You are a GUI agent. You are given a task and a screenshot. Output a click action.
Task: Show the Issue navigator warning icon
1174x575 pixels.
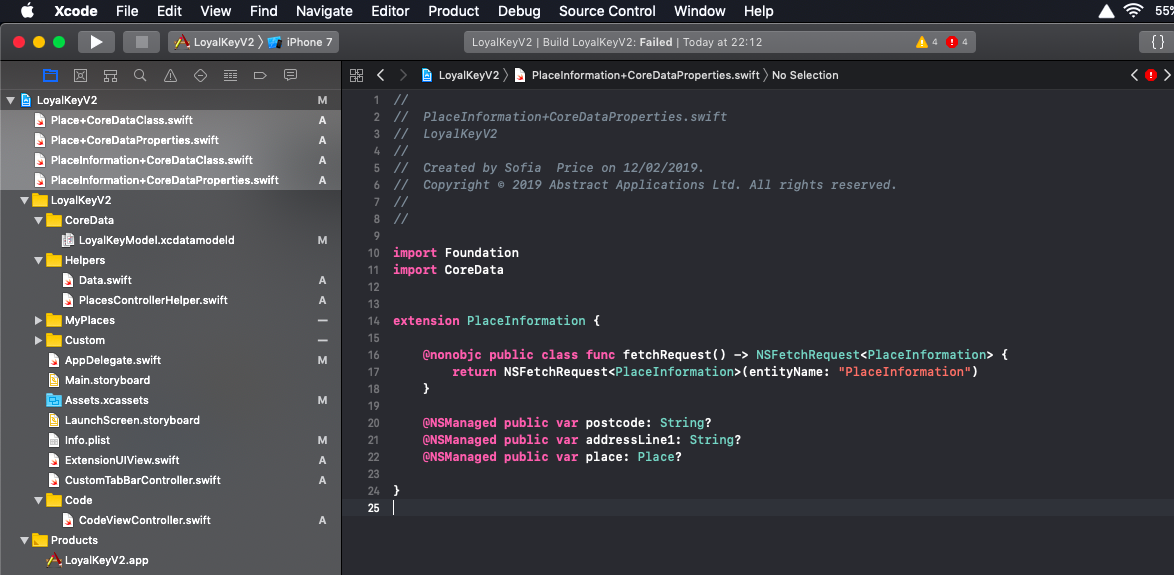170,75
